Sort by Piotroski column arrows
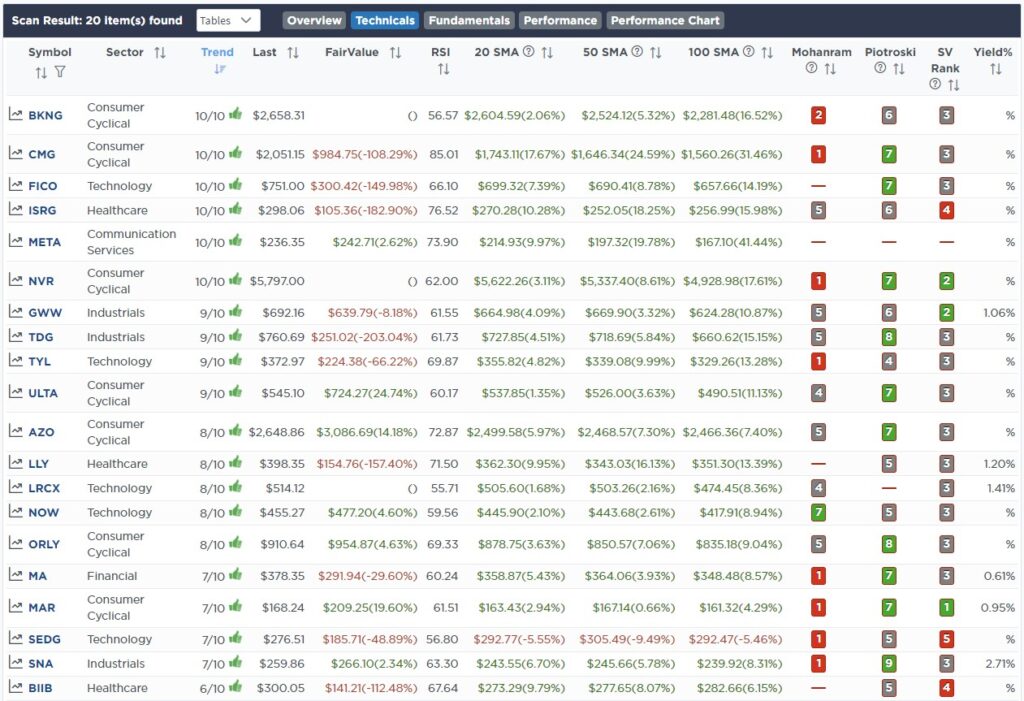The width and height of the screenshot is (1024, 701). pyautogui.click(x=899, y=69)
